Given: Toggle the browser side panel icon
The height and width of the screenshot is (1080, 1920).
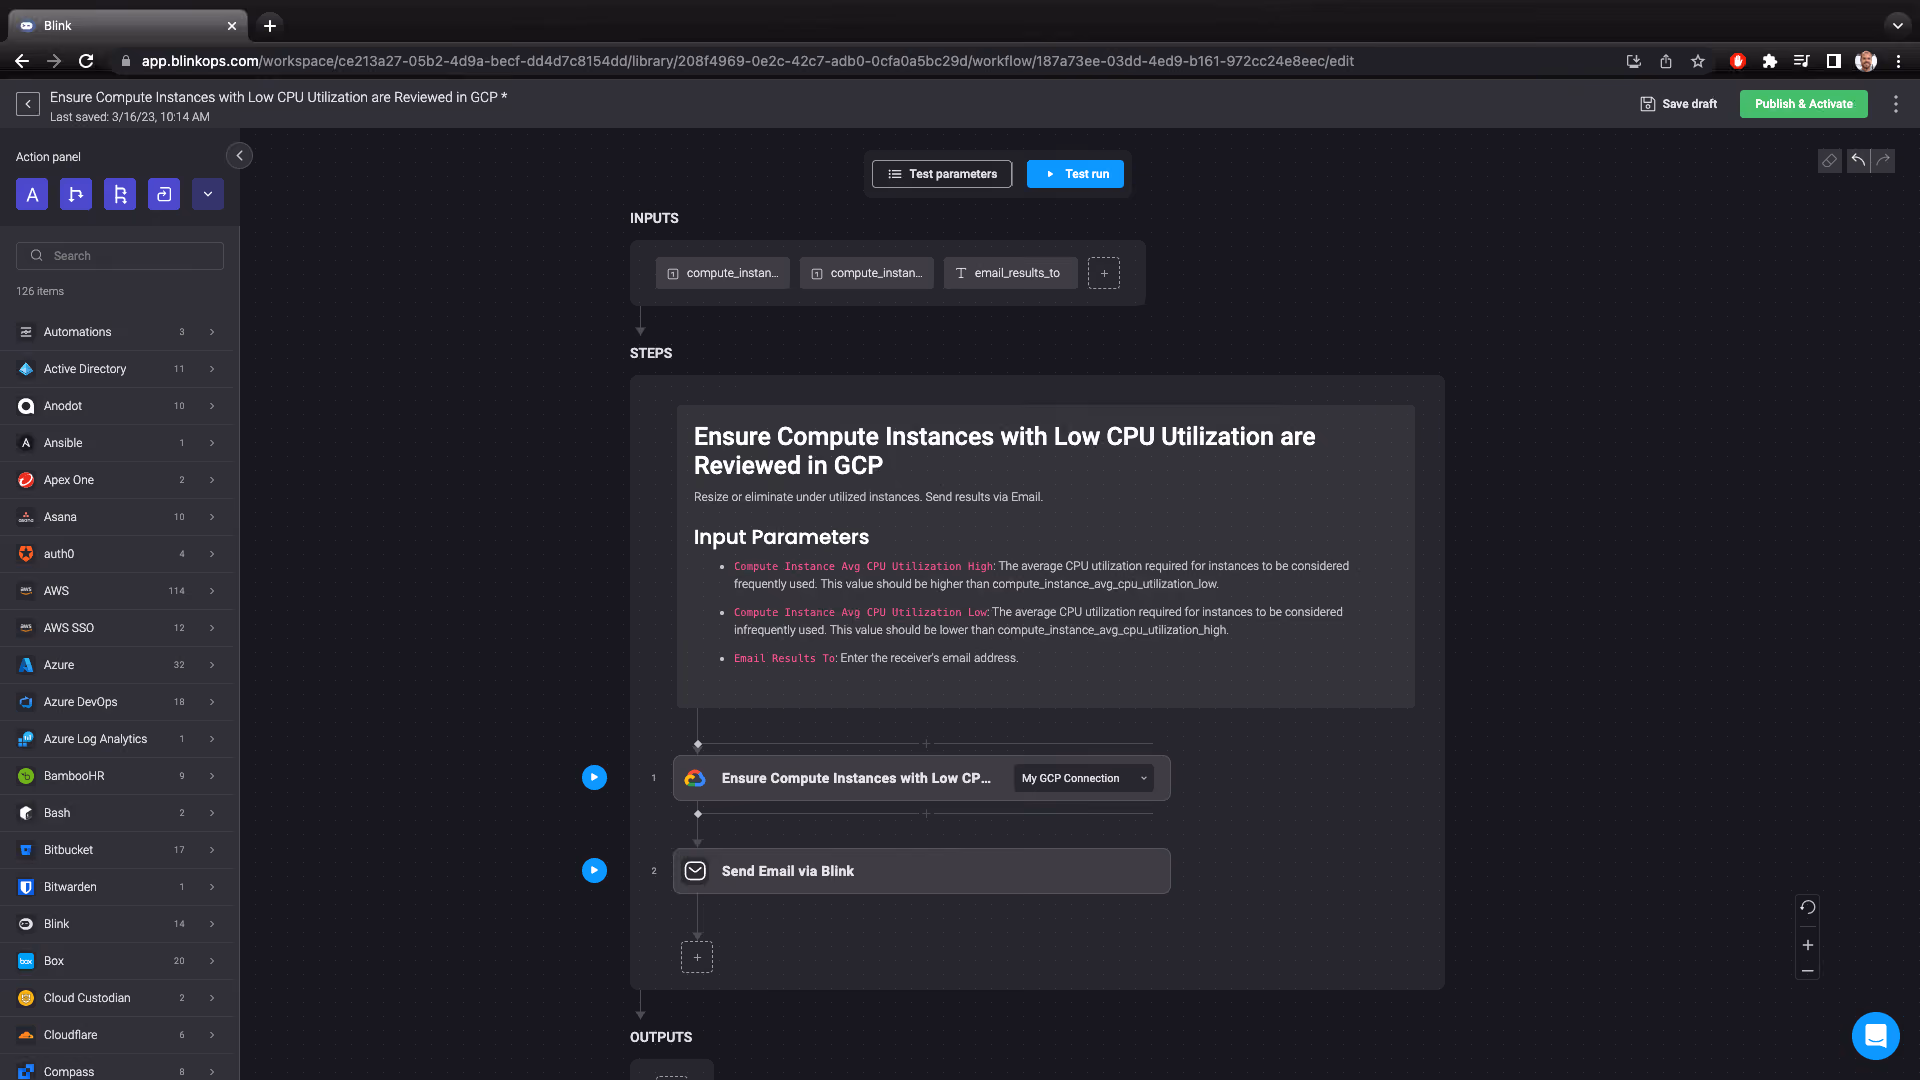Looking at the screenshot, I should (1834, 61).
